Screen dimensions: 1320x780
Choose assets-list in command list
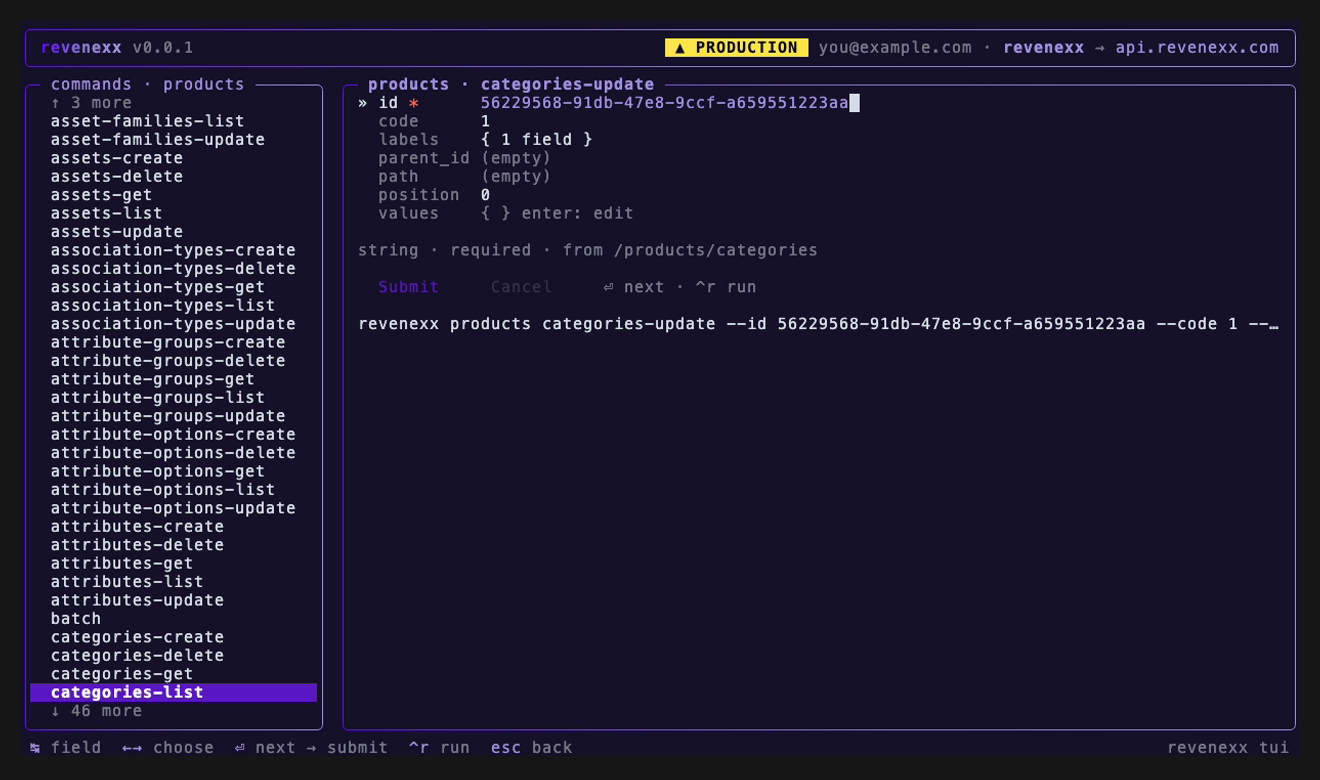pyautogui.click(x=107, y=213)
